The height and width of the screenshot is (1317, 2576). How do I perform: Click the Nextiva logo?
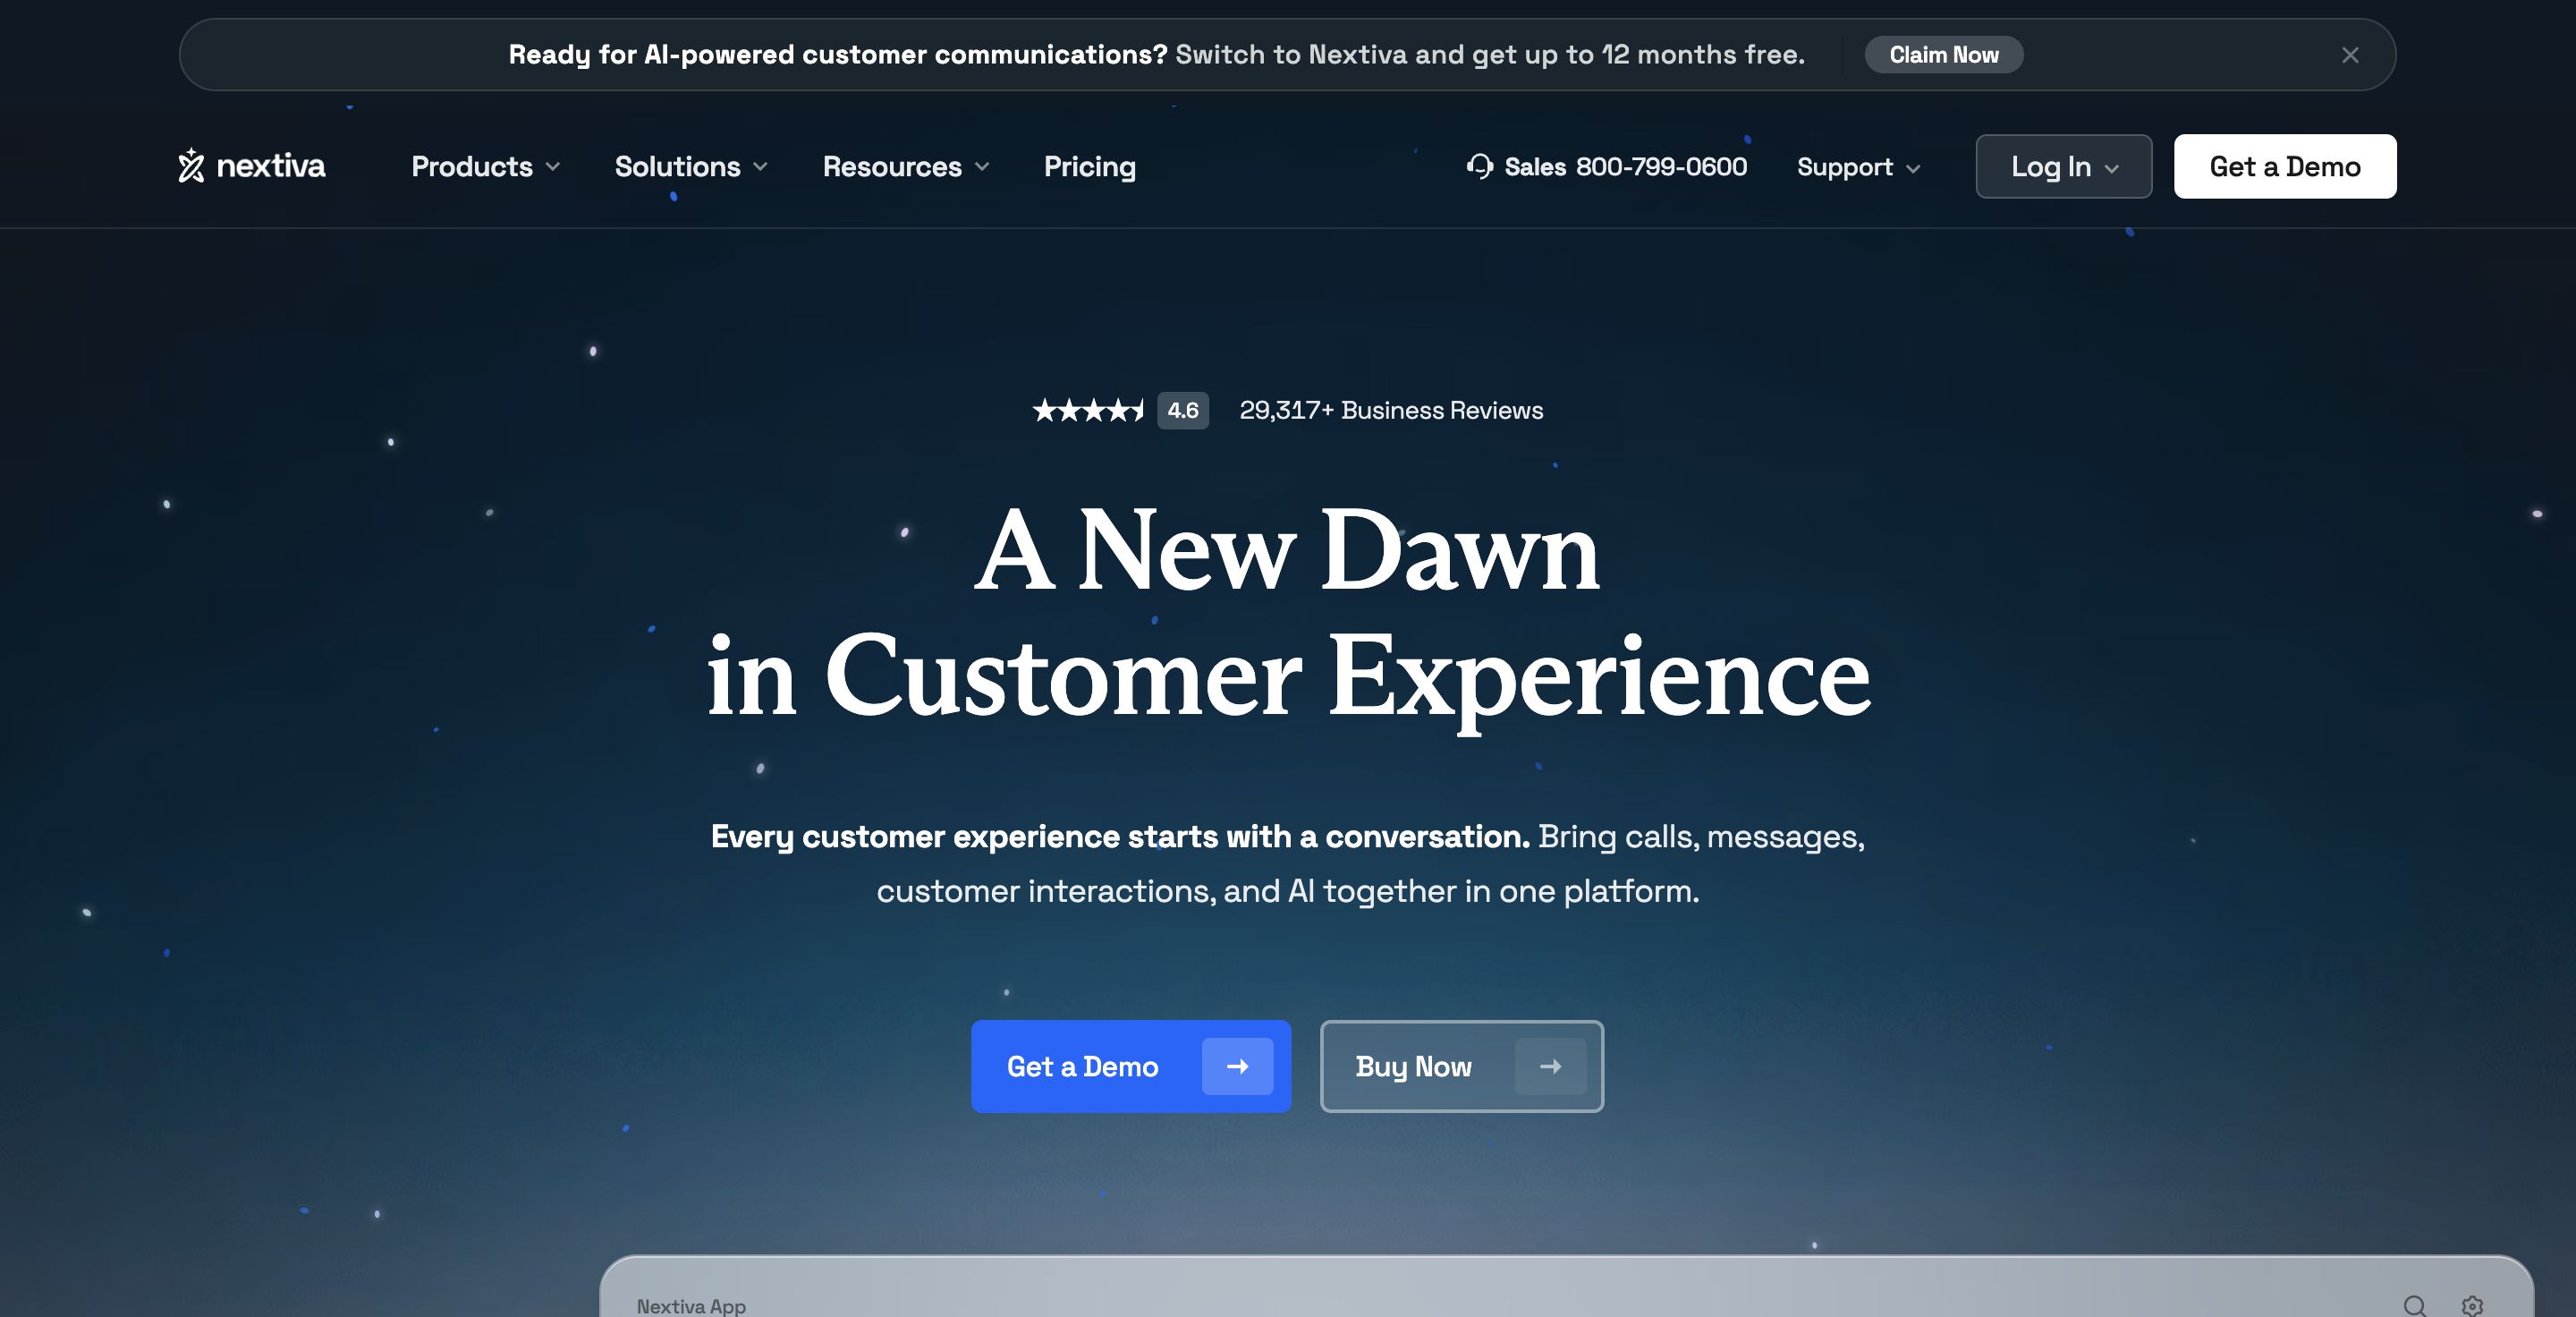(251, 166)
